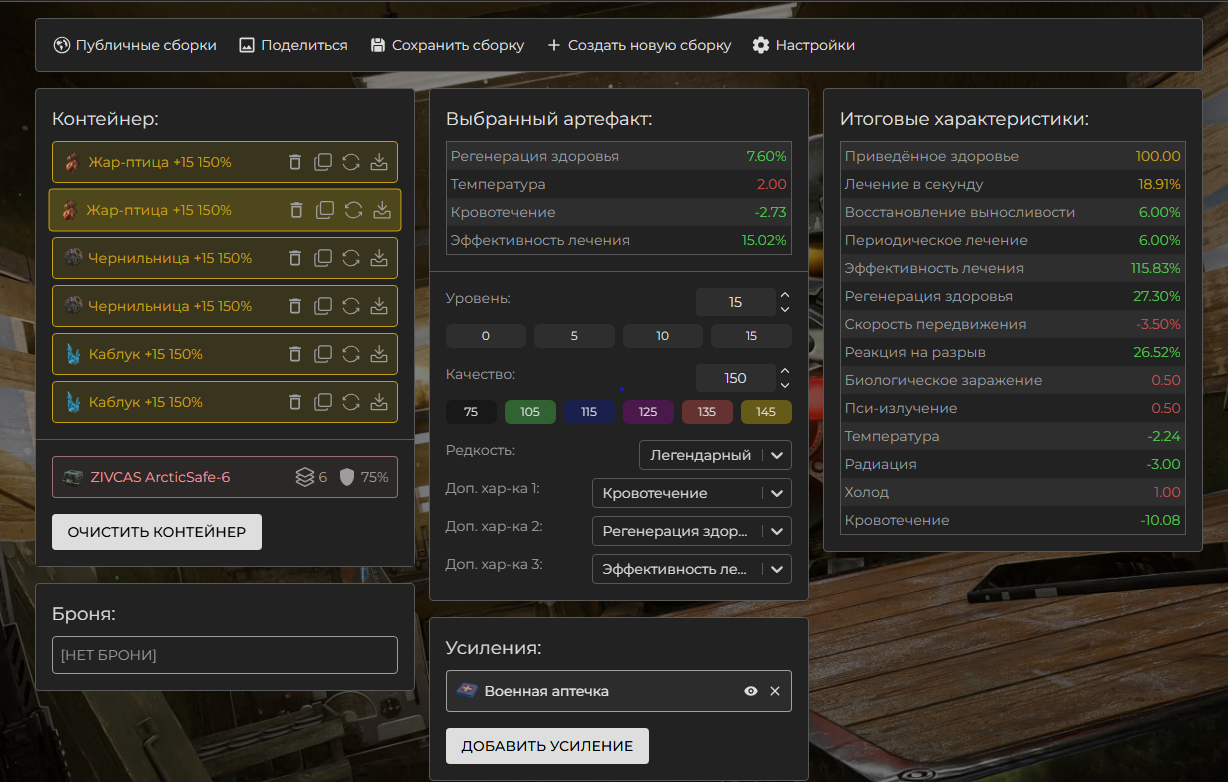Click the replace arrows icon on first Жар-птица row

point(351,162)
